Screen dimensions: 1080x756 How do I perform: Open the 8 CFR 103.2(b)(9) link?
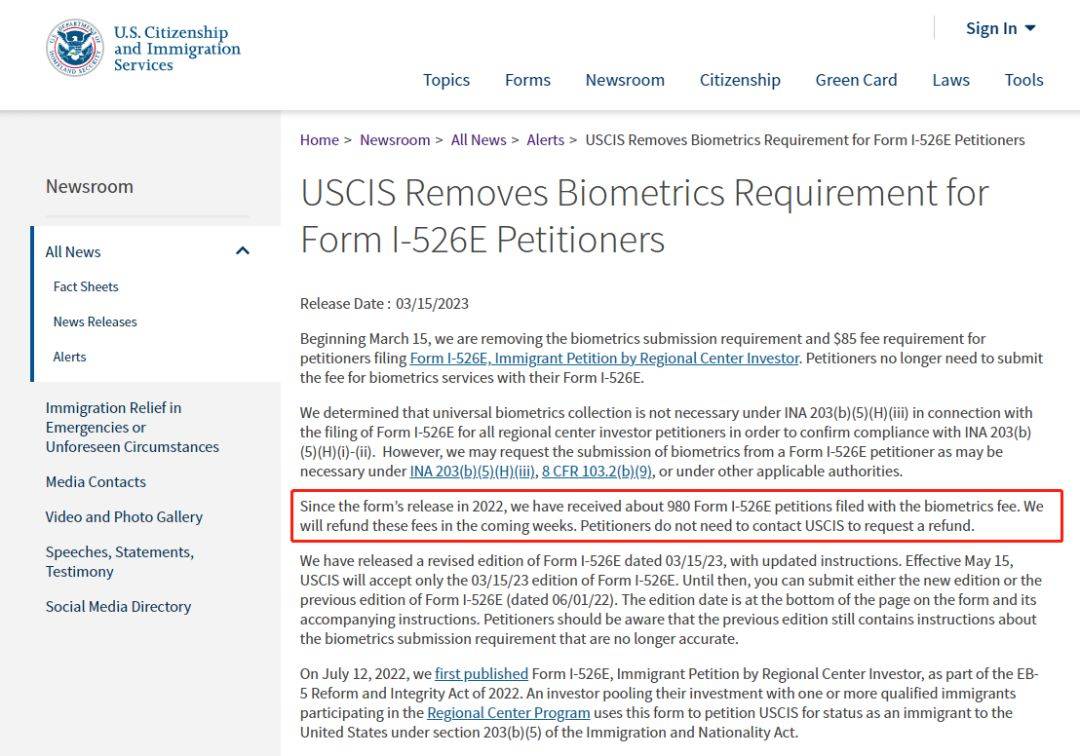(596, 471)
